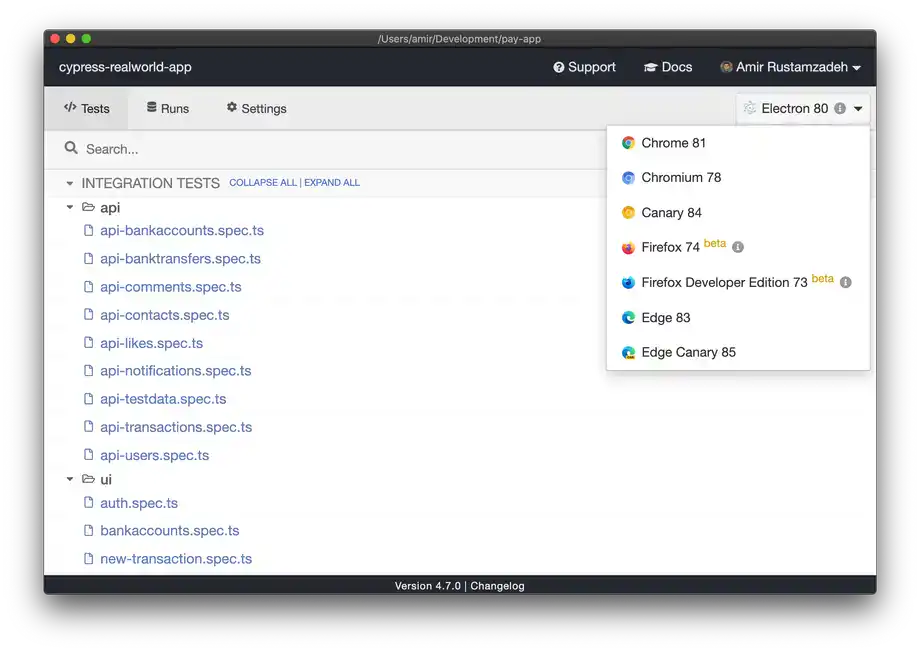Select the Chrome 81 browser icon
The height and width of the screenshot is (652, 920).
click(x=628, y=143)
